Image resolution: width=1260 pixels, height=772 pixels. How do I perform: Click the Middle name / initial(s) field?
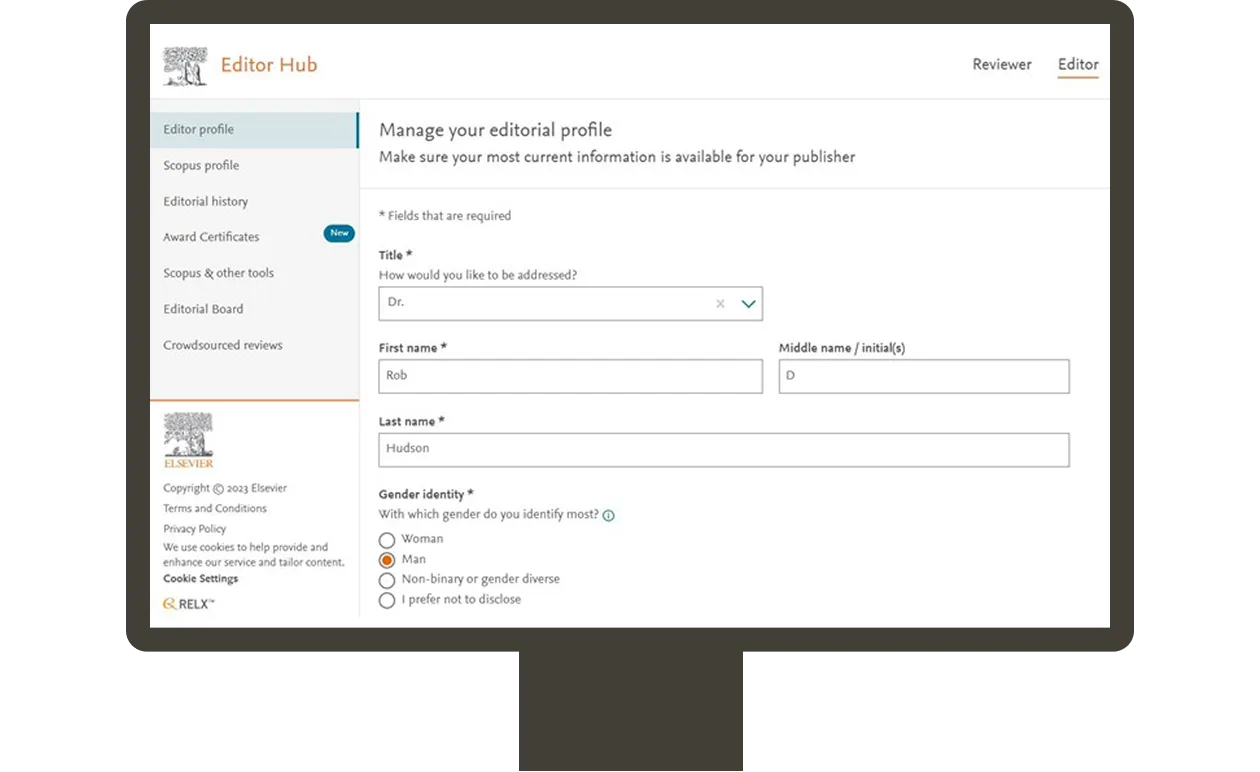[x=924, y=376]
